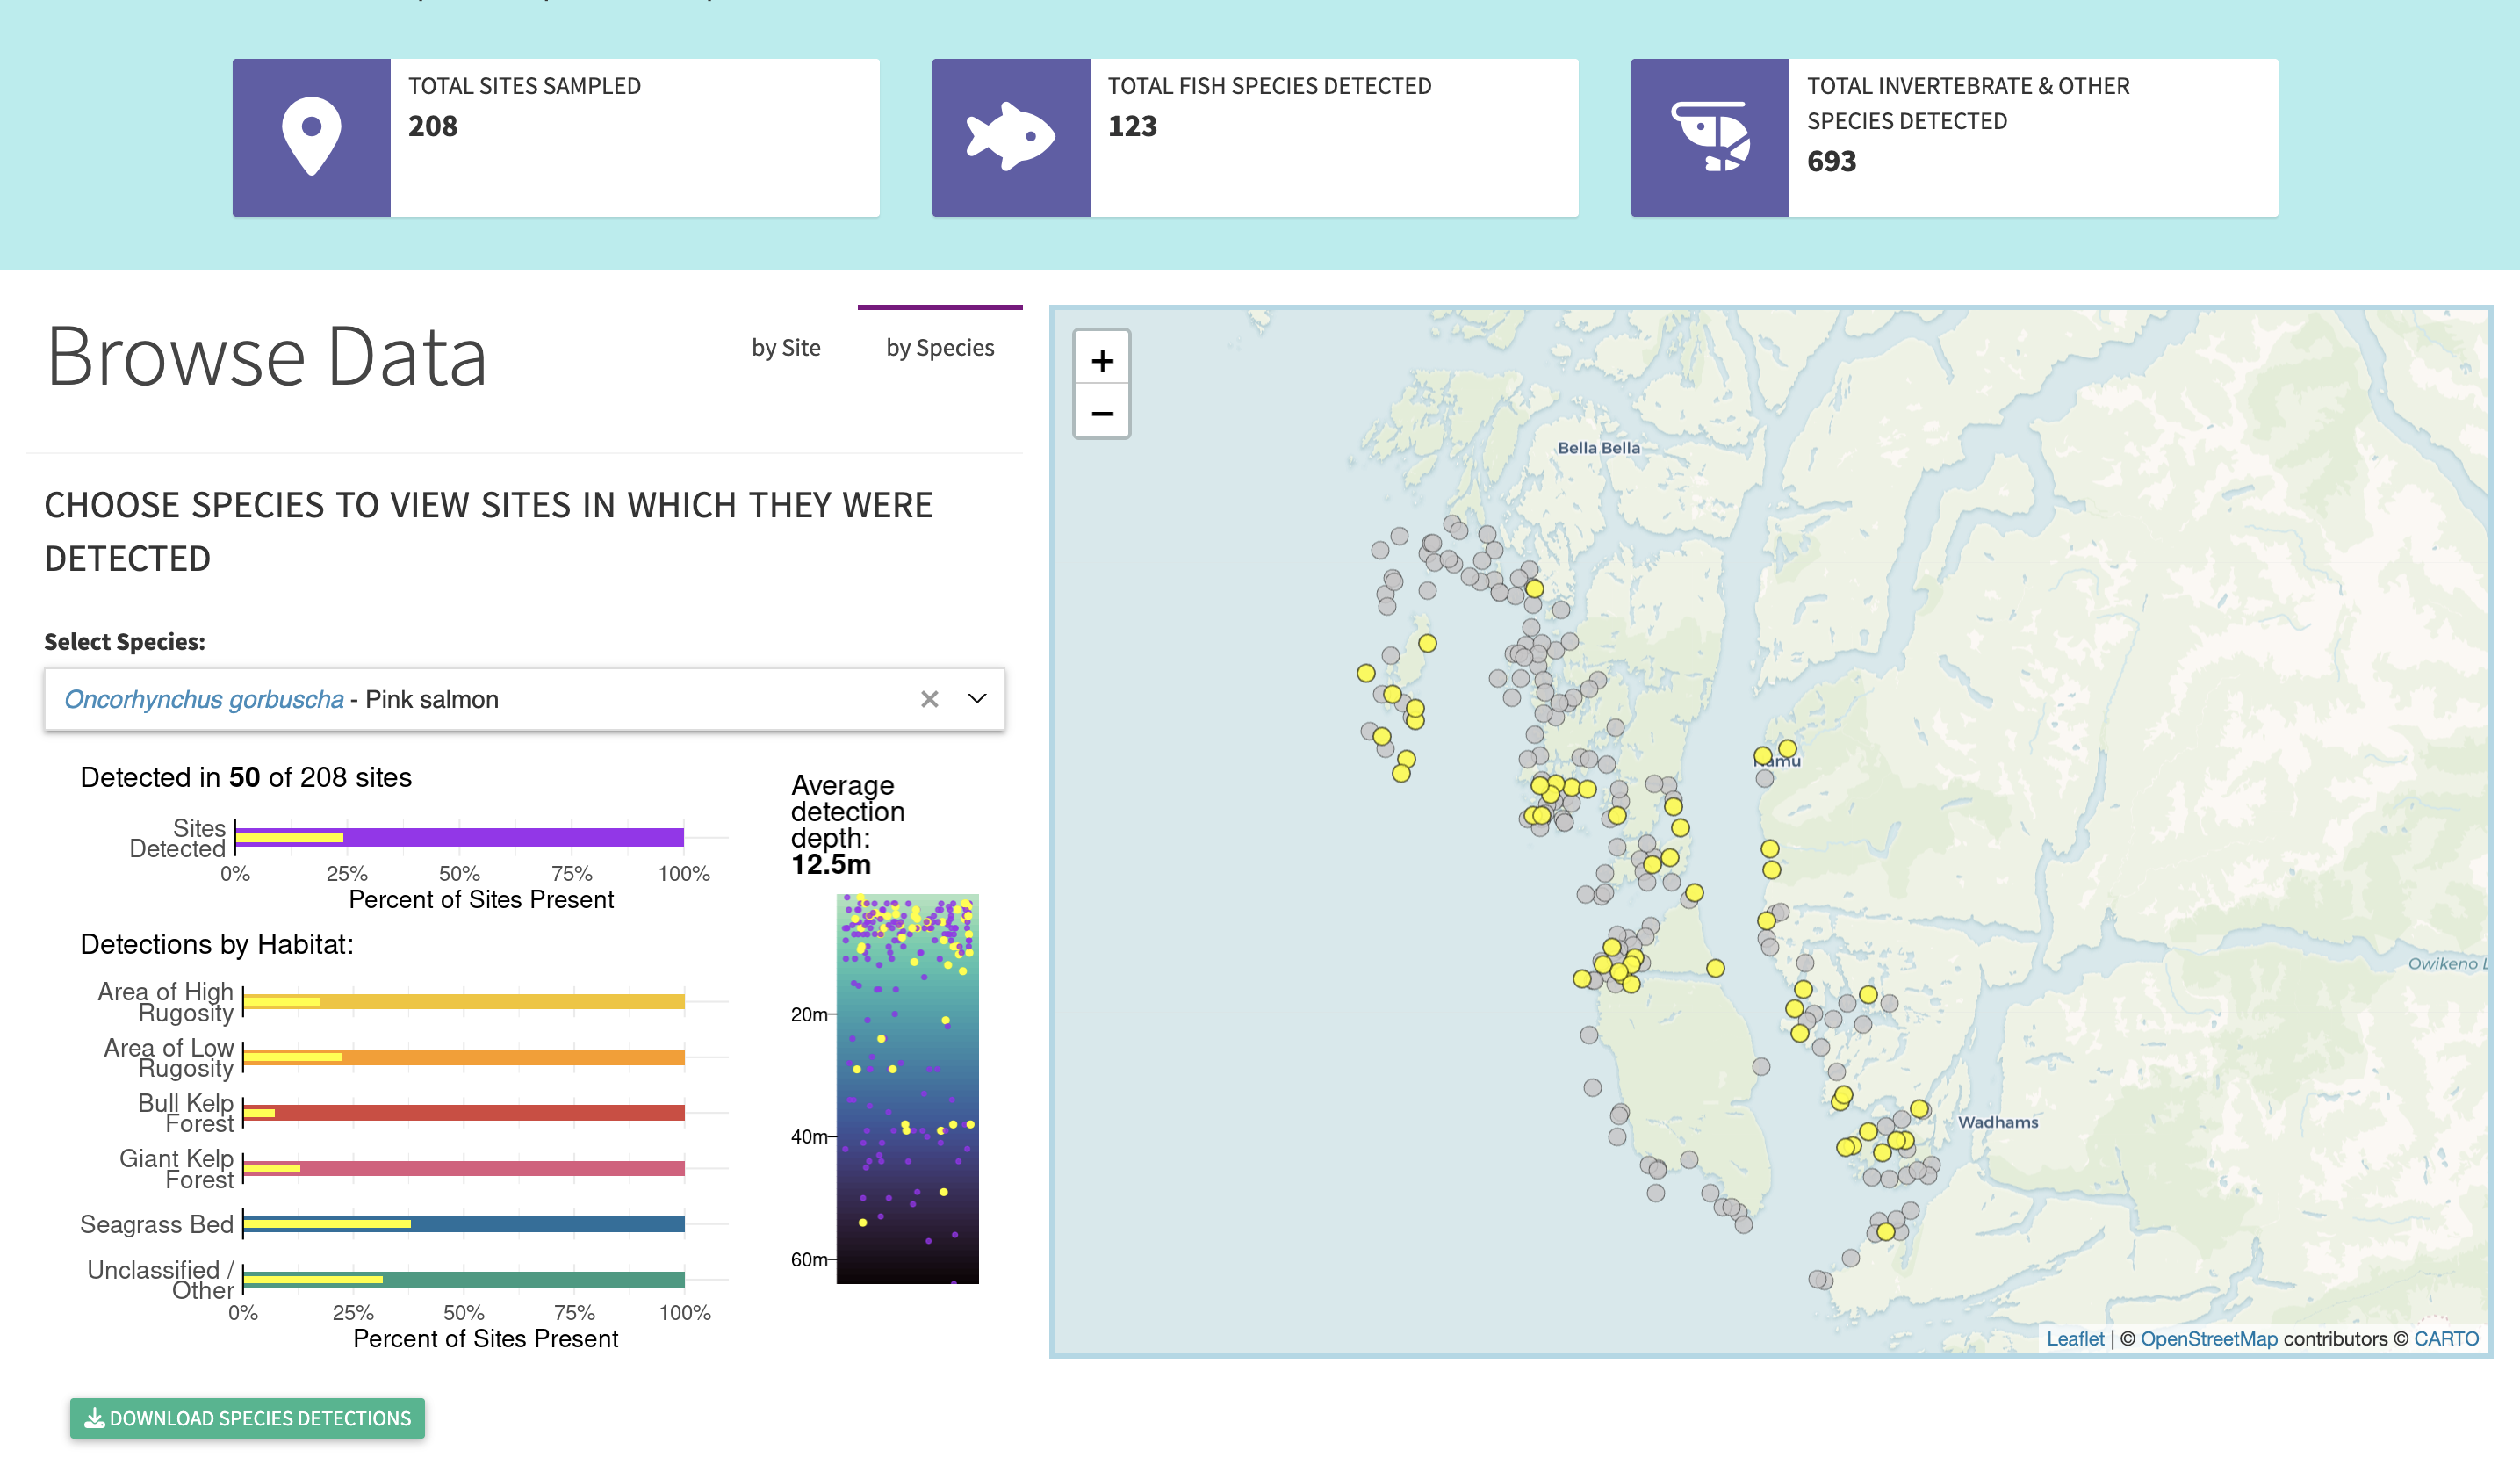Open the CARTO attribution link
Viewport: 2520px width, 1479px height.
[2445, 1338]
